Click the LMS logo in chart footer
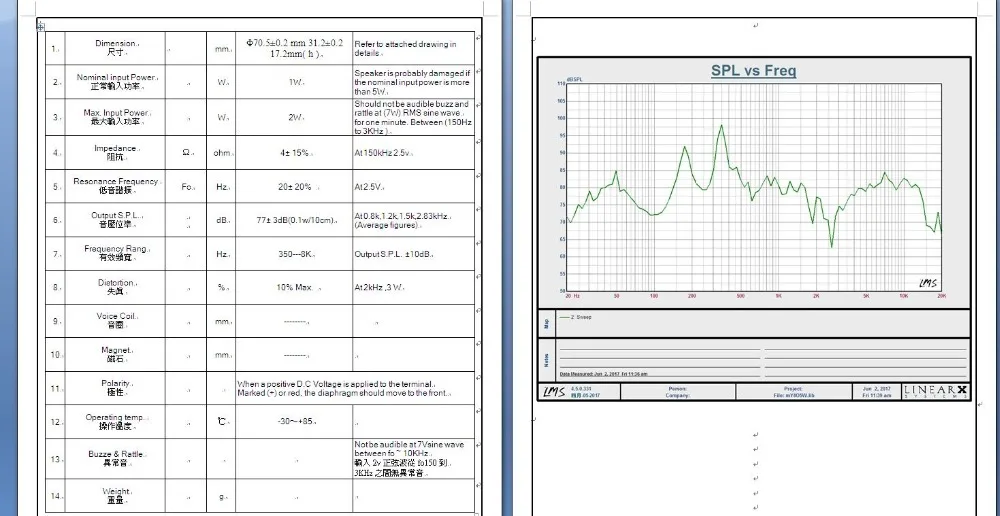Image resolution: width=1000 pixels, height=516 pixels. click(554, 392)
